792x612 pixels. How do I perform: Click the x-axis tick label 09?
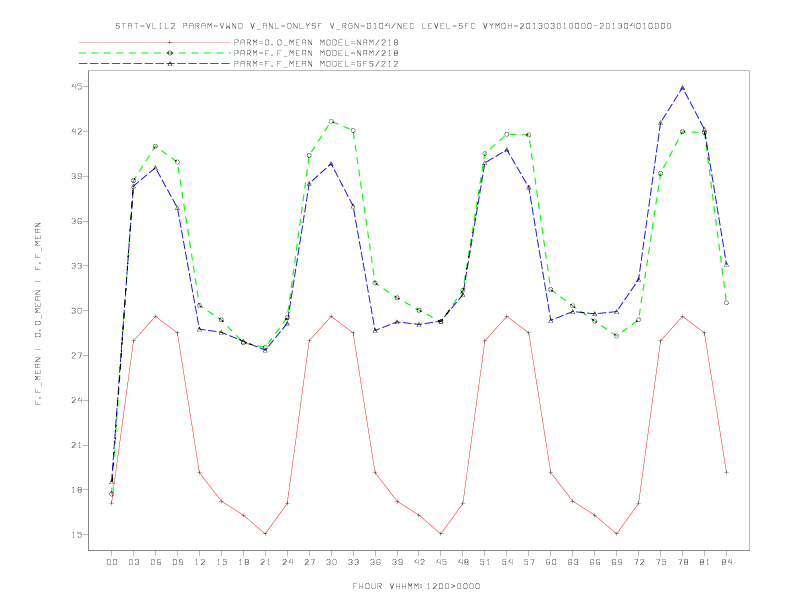click(x=177, y=562)
